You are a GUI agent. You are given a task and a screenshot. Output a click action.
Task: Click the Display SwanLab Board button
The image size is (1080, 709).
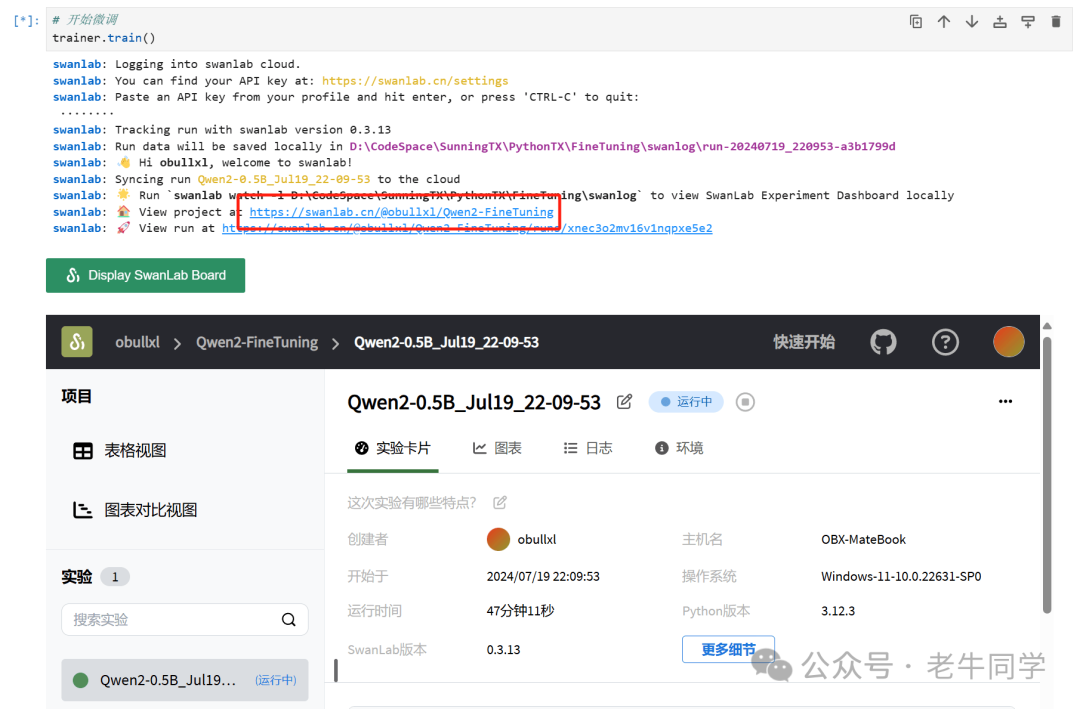[x=145, y=276]
